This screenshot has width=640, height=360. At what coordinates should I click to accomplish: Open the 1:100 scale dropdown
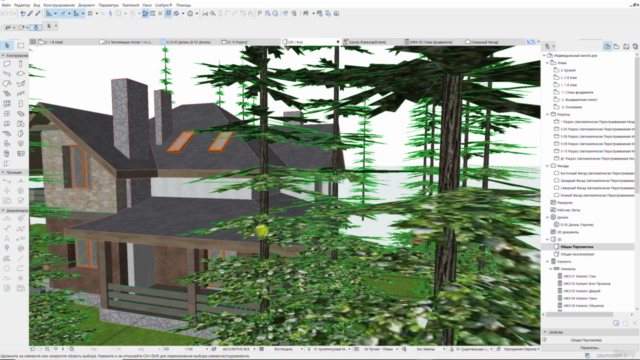190,349
